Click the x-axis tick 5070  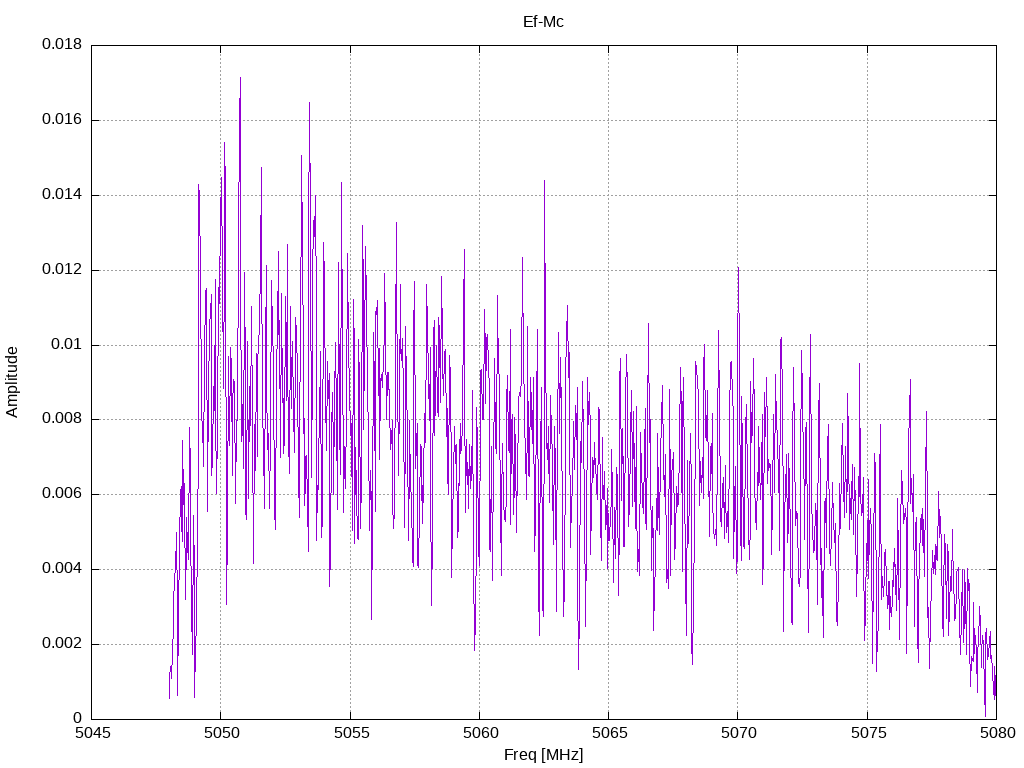739,733
